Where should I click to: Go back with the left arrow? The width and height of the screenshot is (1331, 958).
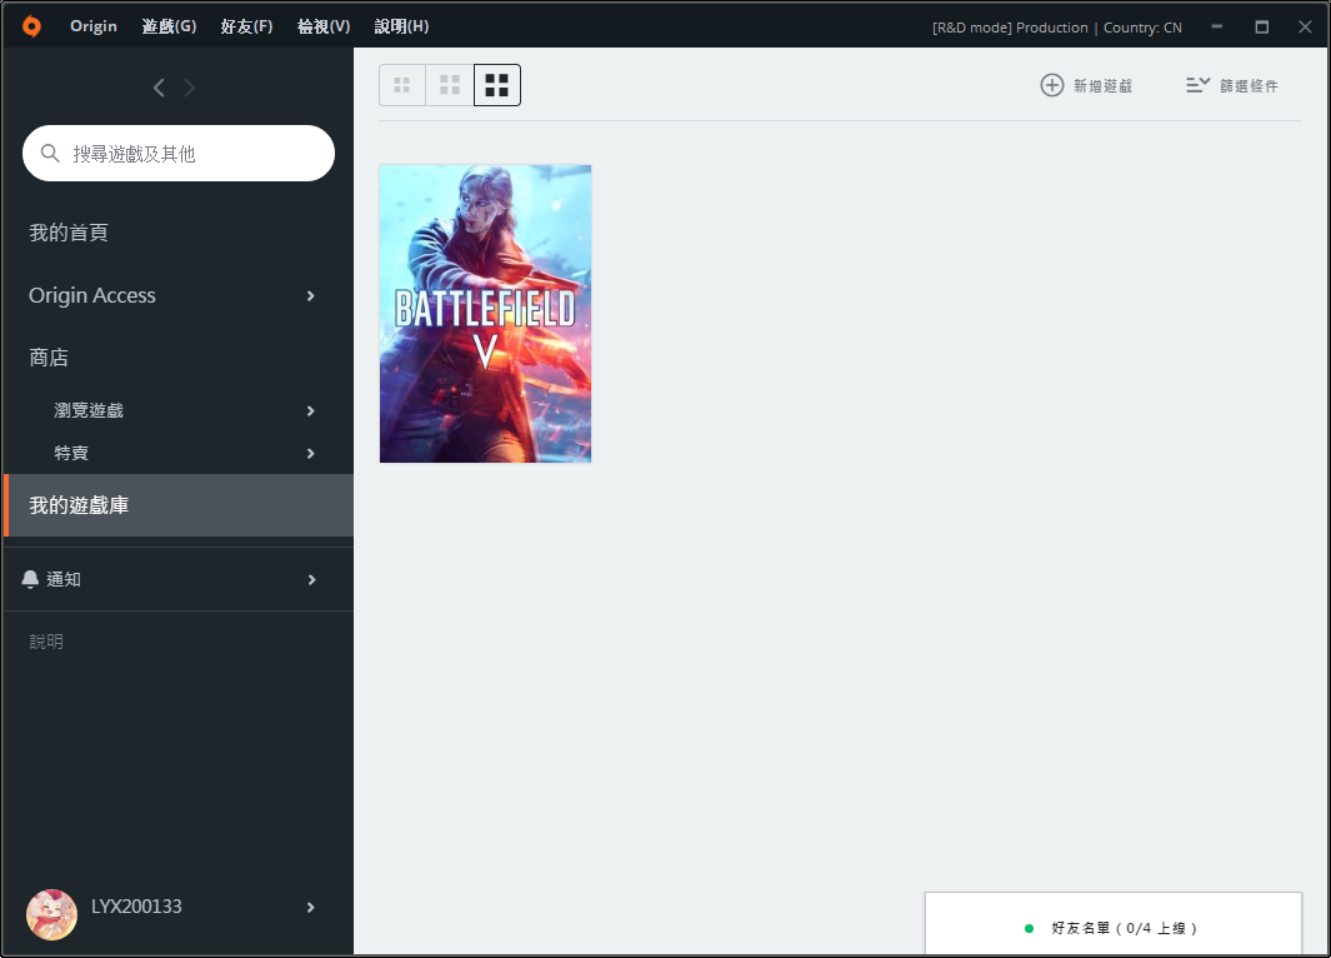[x=159, y=88]
